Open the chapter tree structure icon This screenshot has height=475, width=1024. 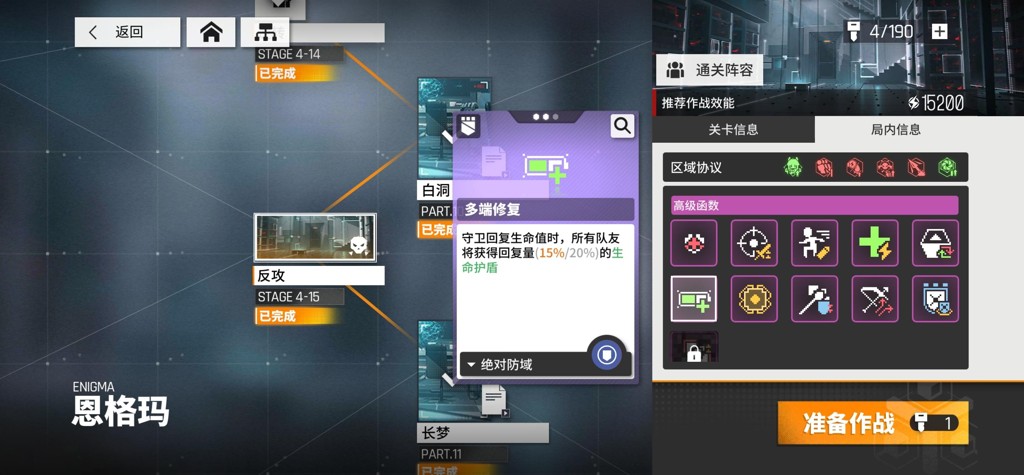click(x=264, y=32)
